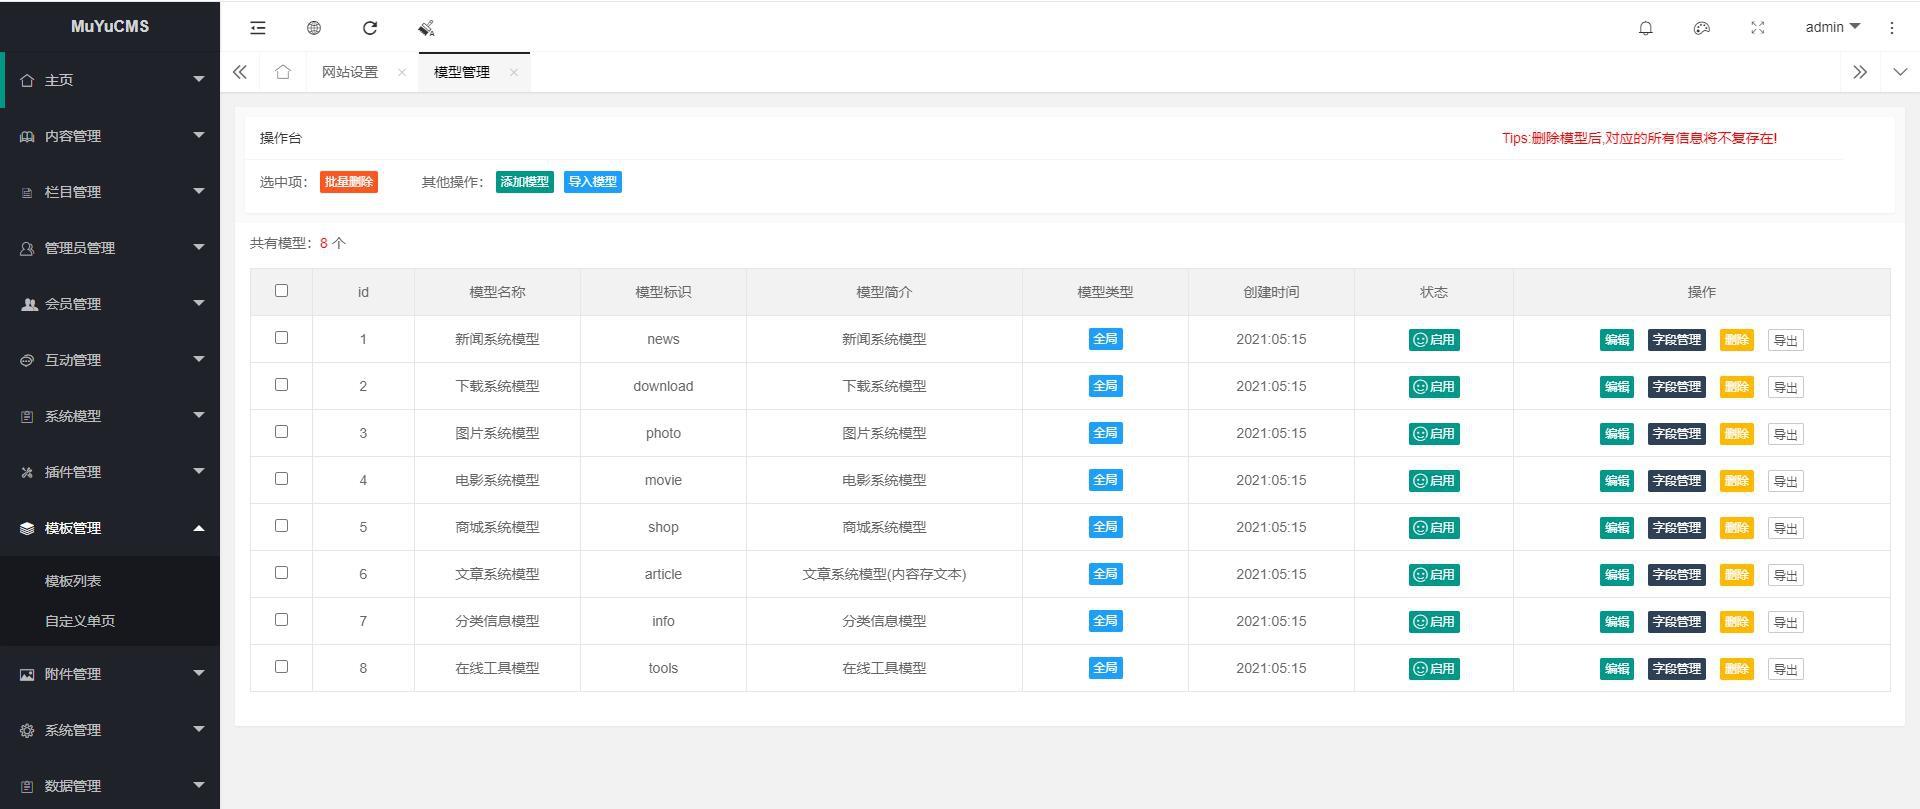The width and height of the screenshot is (1920, 809).
Task: Open the notification bell icon
Action: [x=1645, y=28]
